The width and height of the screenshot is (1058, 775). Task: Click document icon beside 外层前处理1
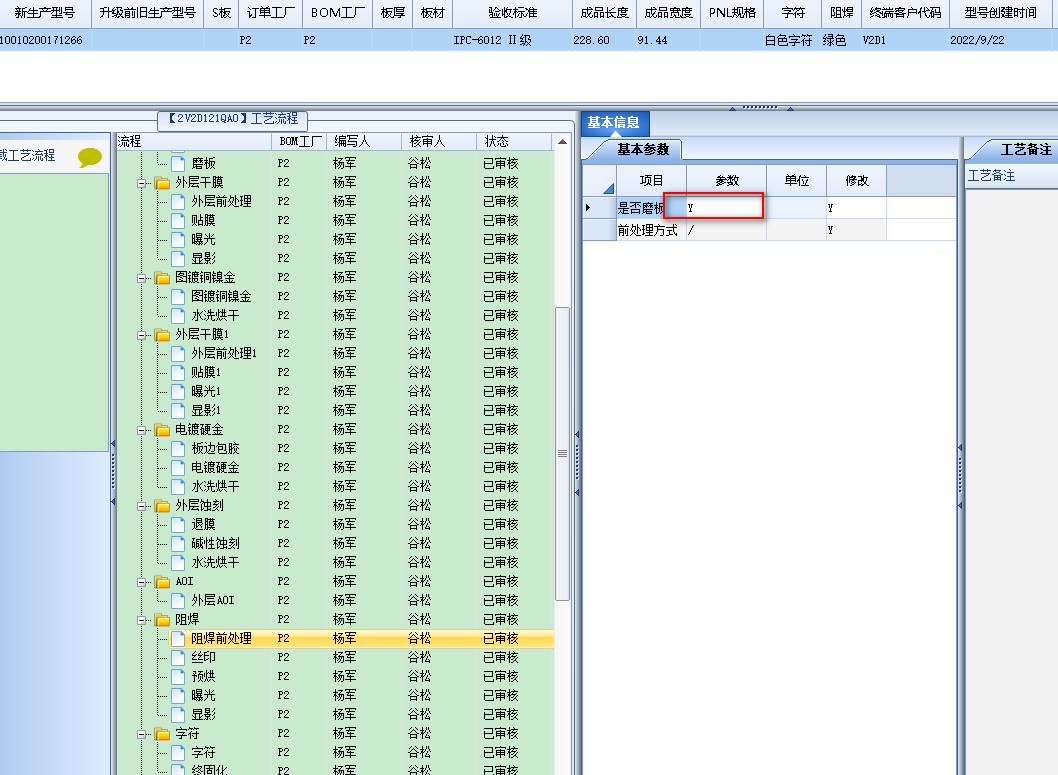point(178,353)
